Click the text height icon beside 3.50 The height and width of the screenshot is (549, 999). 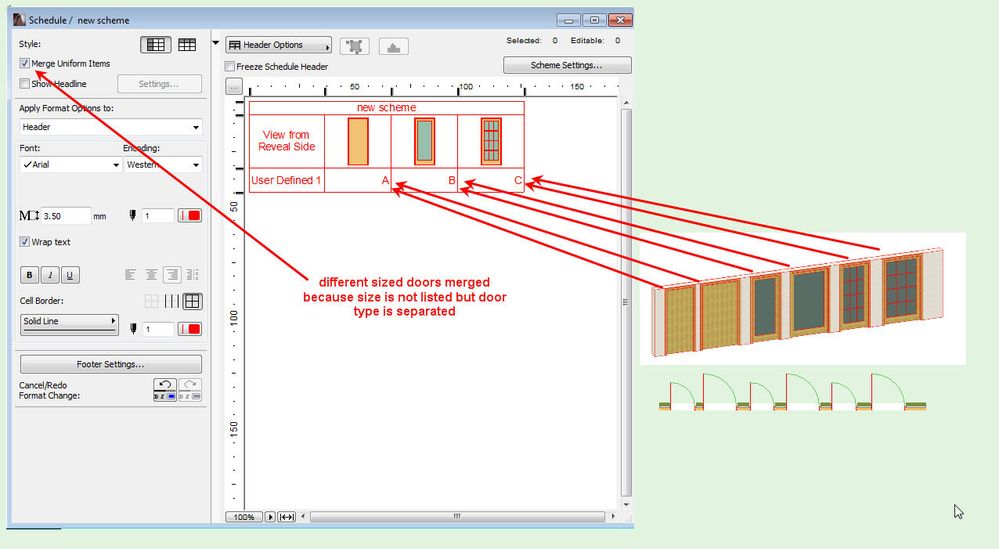coord(29,216)
